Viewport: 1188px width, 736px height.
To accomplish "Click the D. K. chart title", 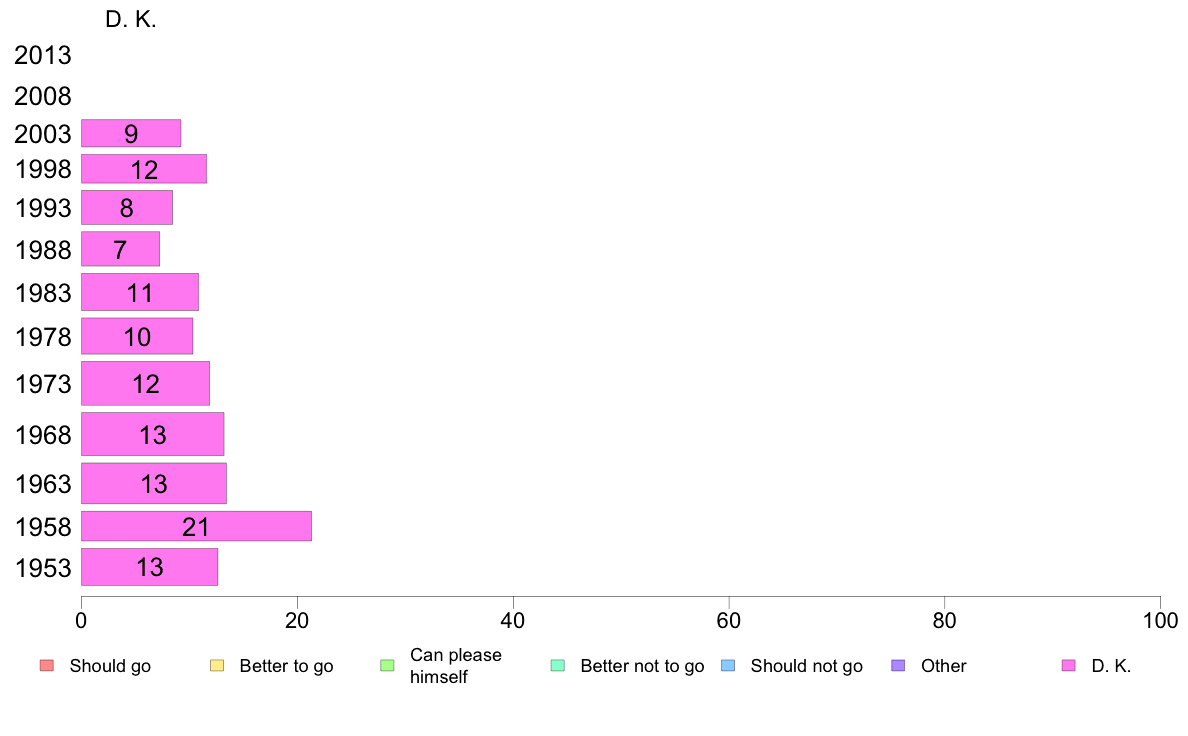I will [x=130, y=20].
